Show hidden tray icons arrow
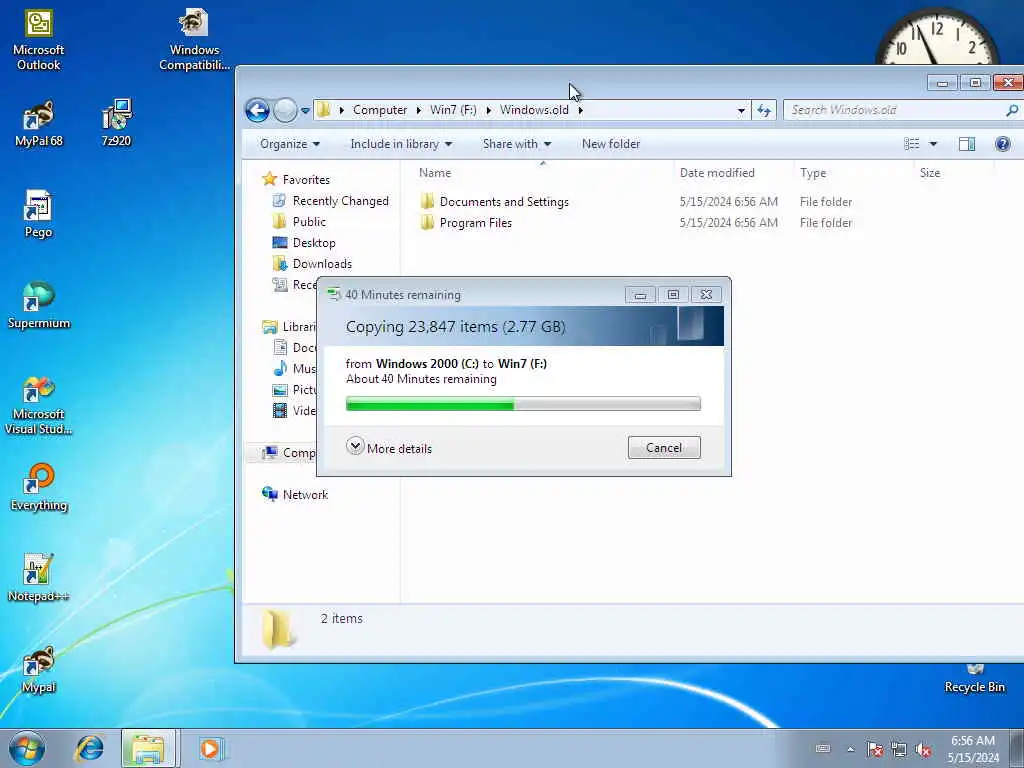Screen dimensions: 1024x768 coord(850,749)
